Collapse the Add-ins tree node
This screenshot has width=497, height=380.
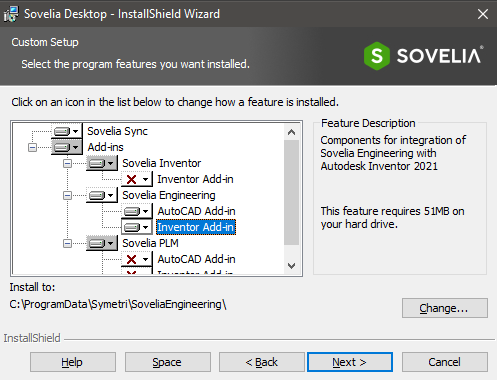(32, 147)
